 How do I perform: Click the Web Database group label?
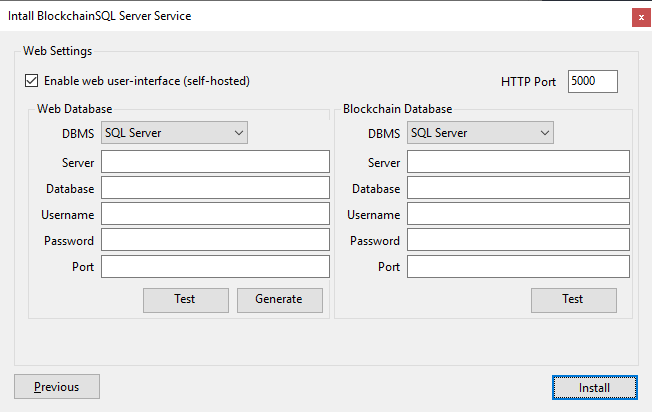[74, 109]
